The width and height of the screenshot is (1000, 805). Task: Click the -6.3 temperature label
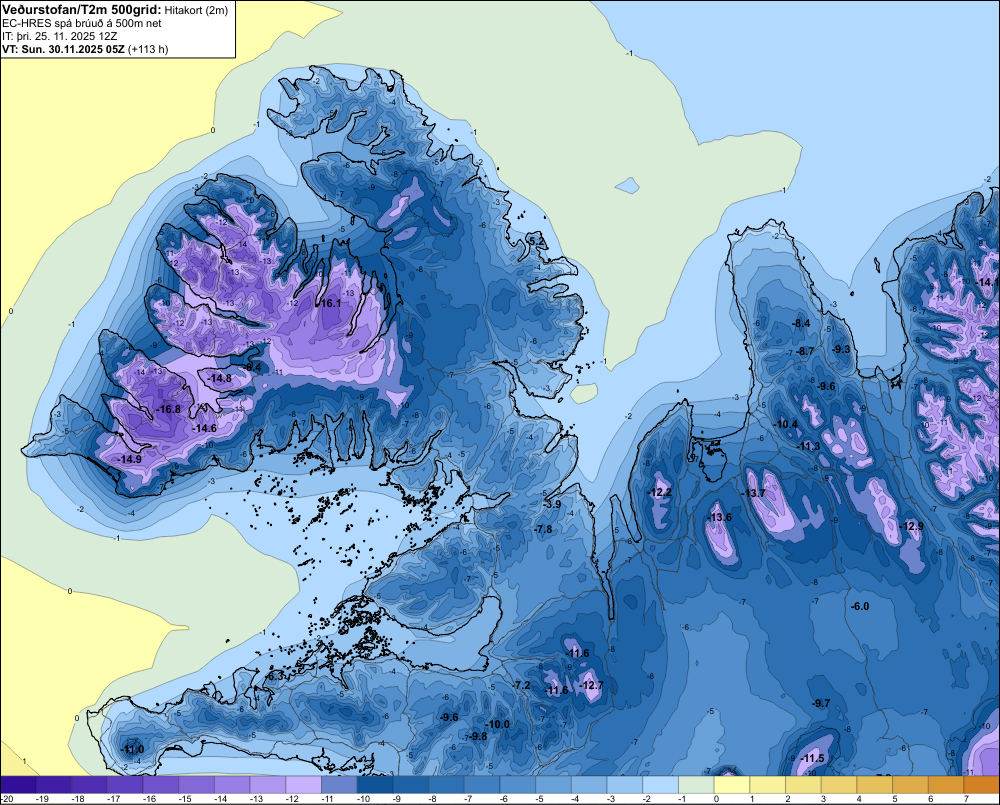tap(275, 676)
